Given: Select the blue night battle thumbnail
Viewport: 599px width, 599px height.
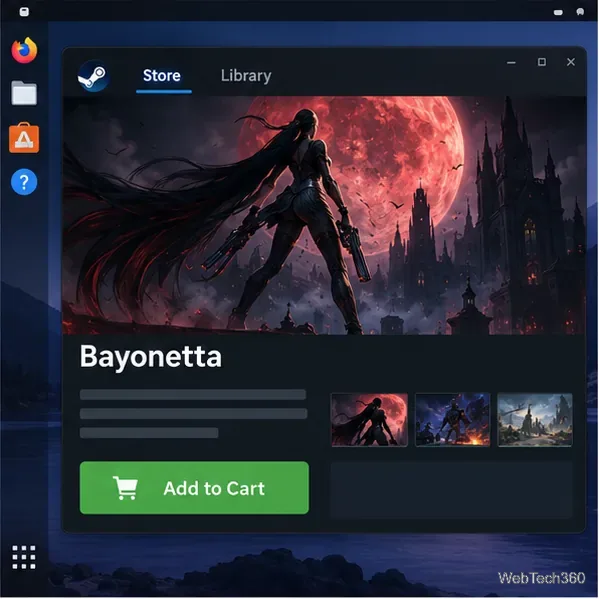Looking at the screenshot, I should point(453,419).
